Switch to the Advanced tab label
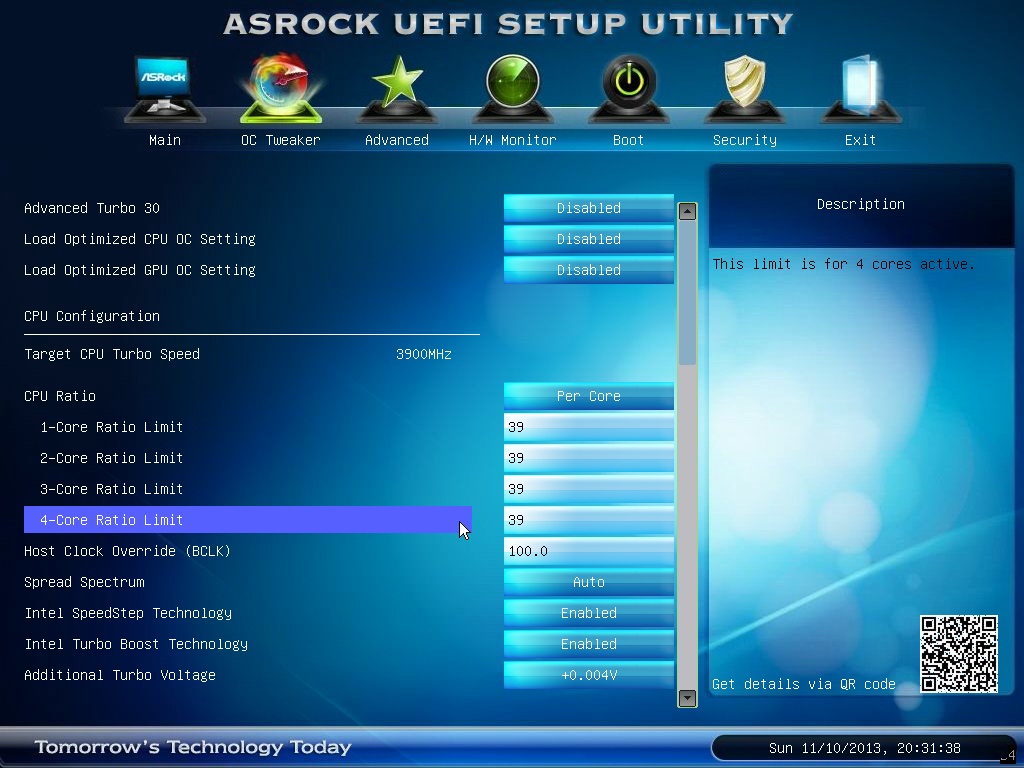1024x768 pixels. (x=397, y=140)
